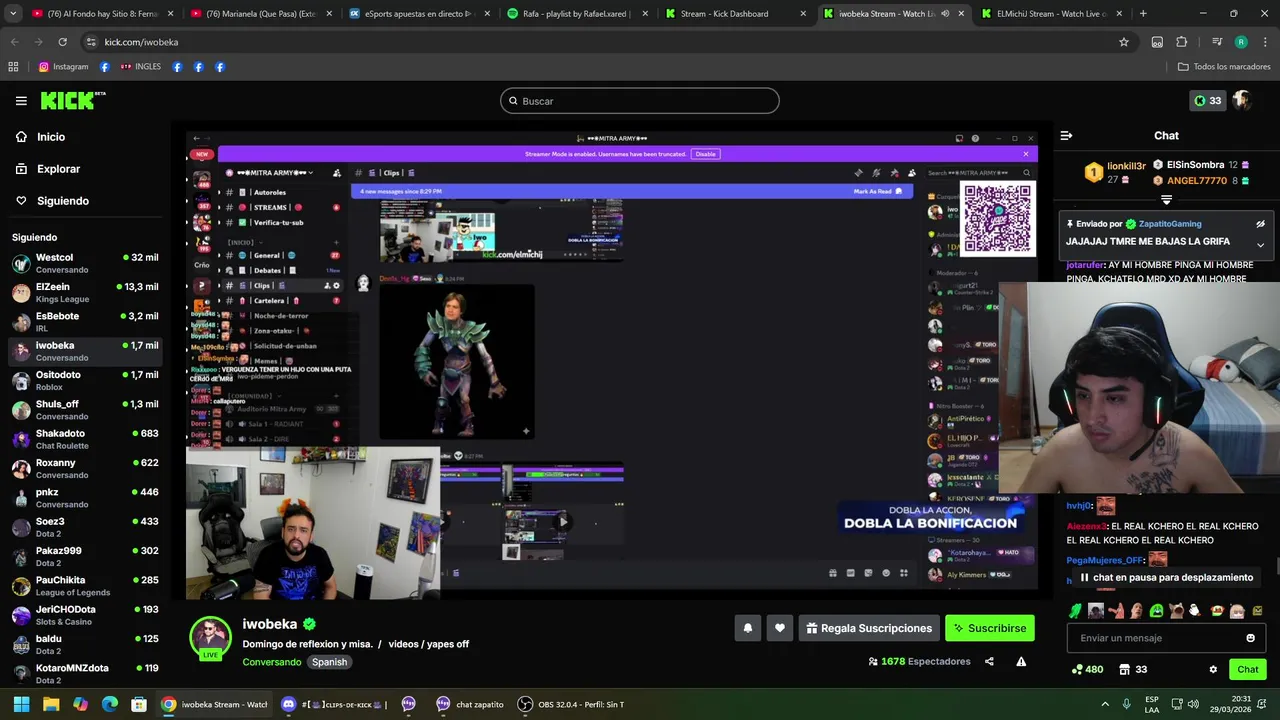Click the Spanish language tag

(329, 662)
